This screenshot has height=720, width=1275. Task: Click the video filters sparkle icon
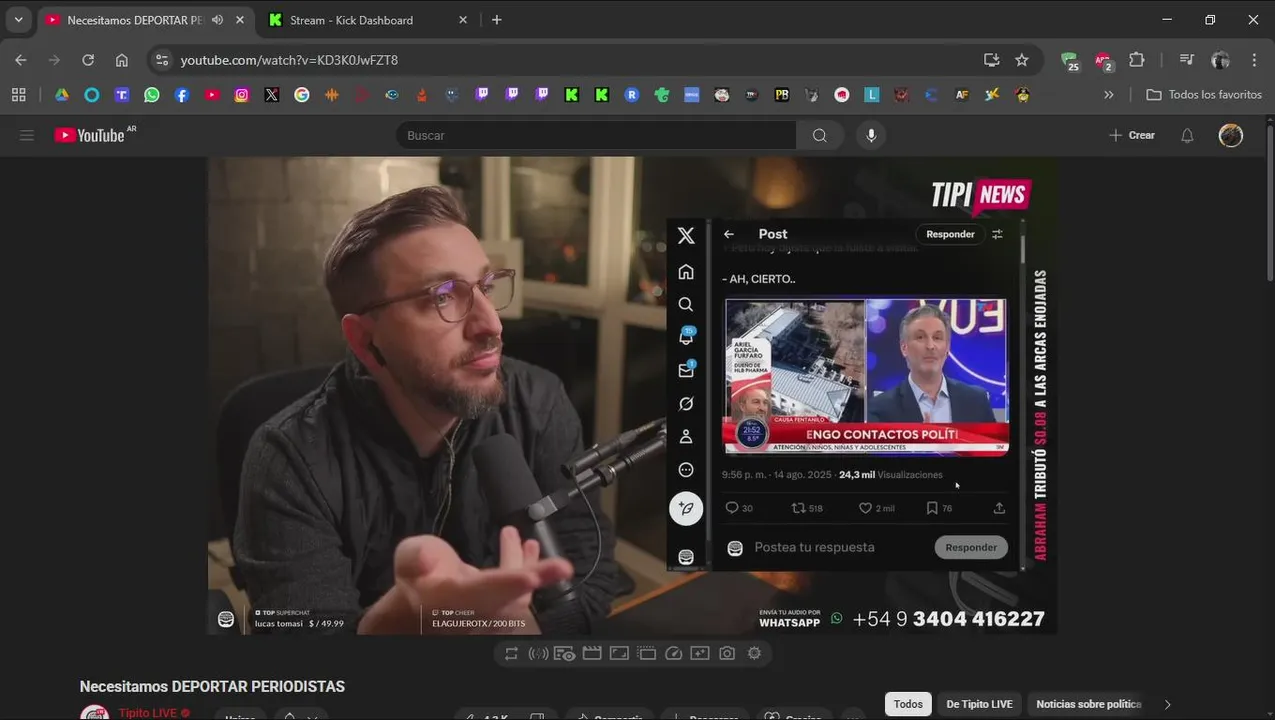pos(700,653)
